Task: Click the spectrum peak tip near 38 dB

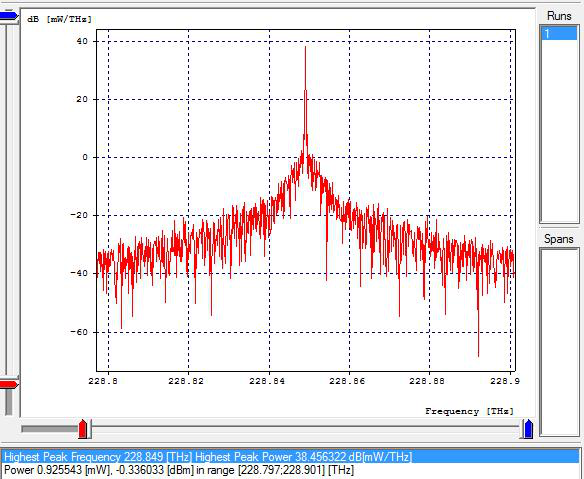Action: (x=305, y=47)
